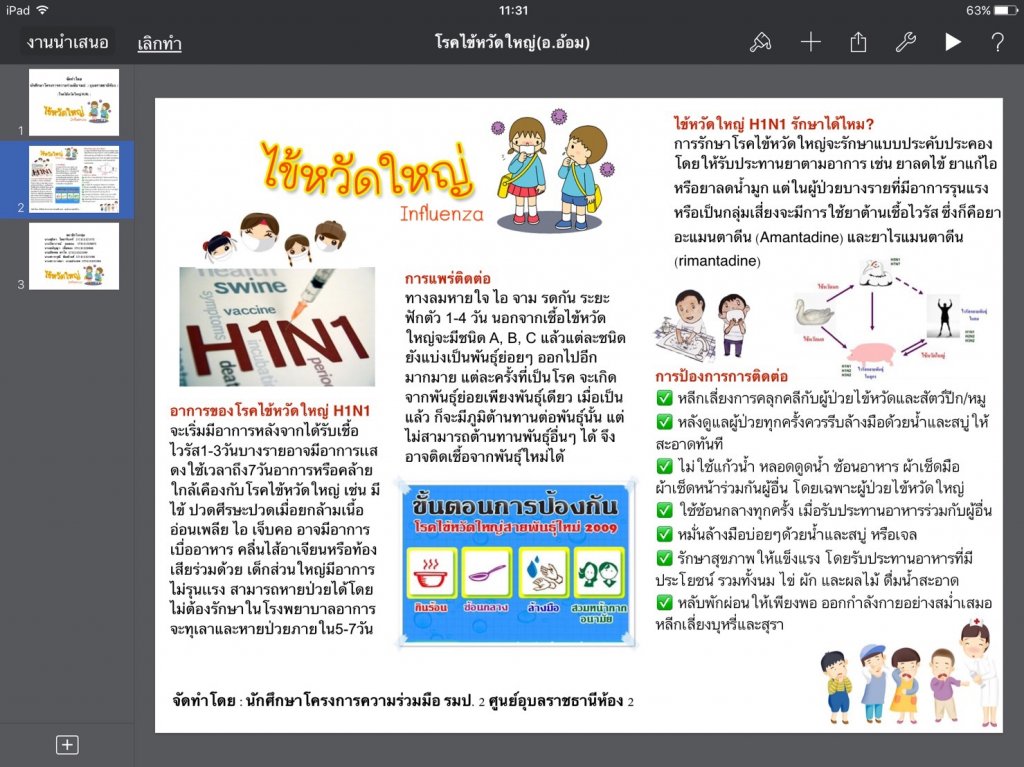Screen dimensions: 1024x767
Task: Select the จัดทำโดย footer text
Action: click(403, 701)
